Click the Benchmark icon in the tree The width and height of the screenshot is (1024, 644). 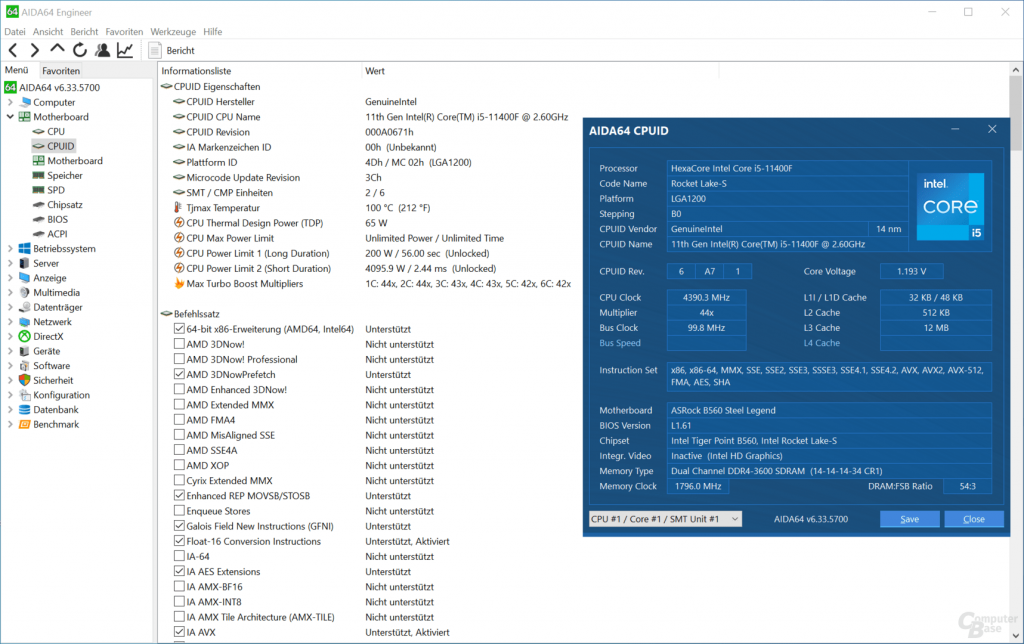(25, 425)
